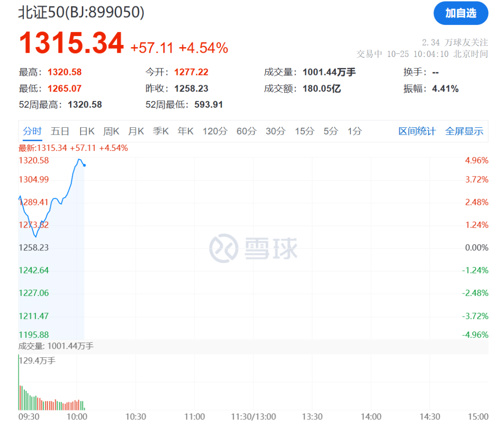Choose the 60分 interval tab
The height and width of the screenshot is (425, 500).
(x=246, y=131)
